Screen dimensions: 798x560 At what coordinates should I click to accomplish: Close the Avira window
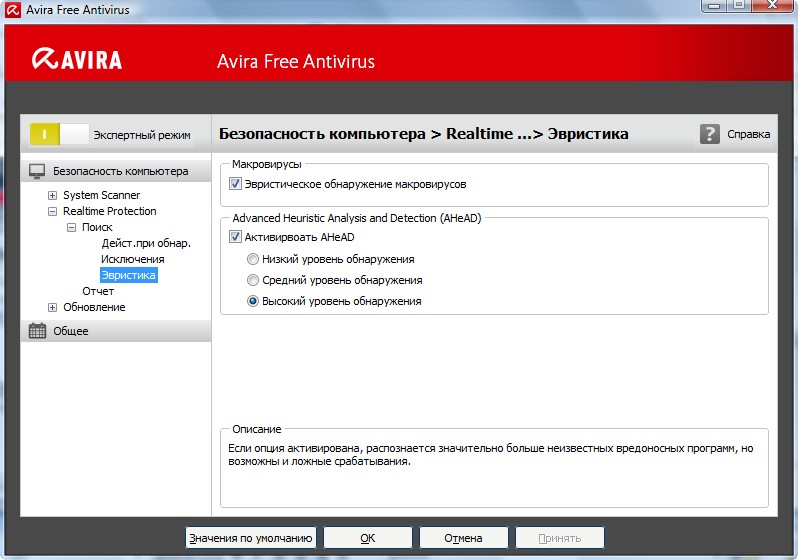point(772,6)
